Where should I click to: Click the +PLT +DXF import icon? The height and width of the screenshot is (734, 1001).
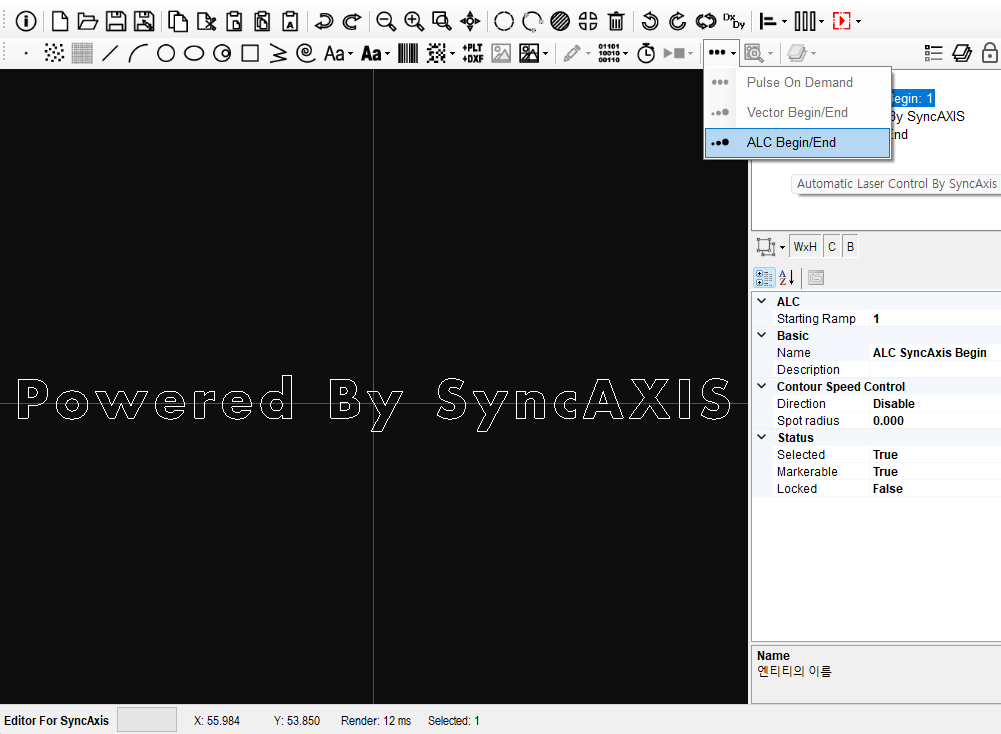coord(472,53)
